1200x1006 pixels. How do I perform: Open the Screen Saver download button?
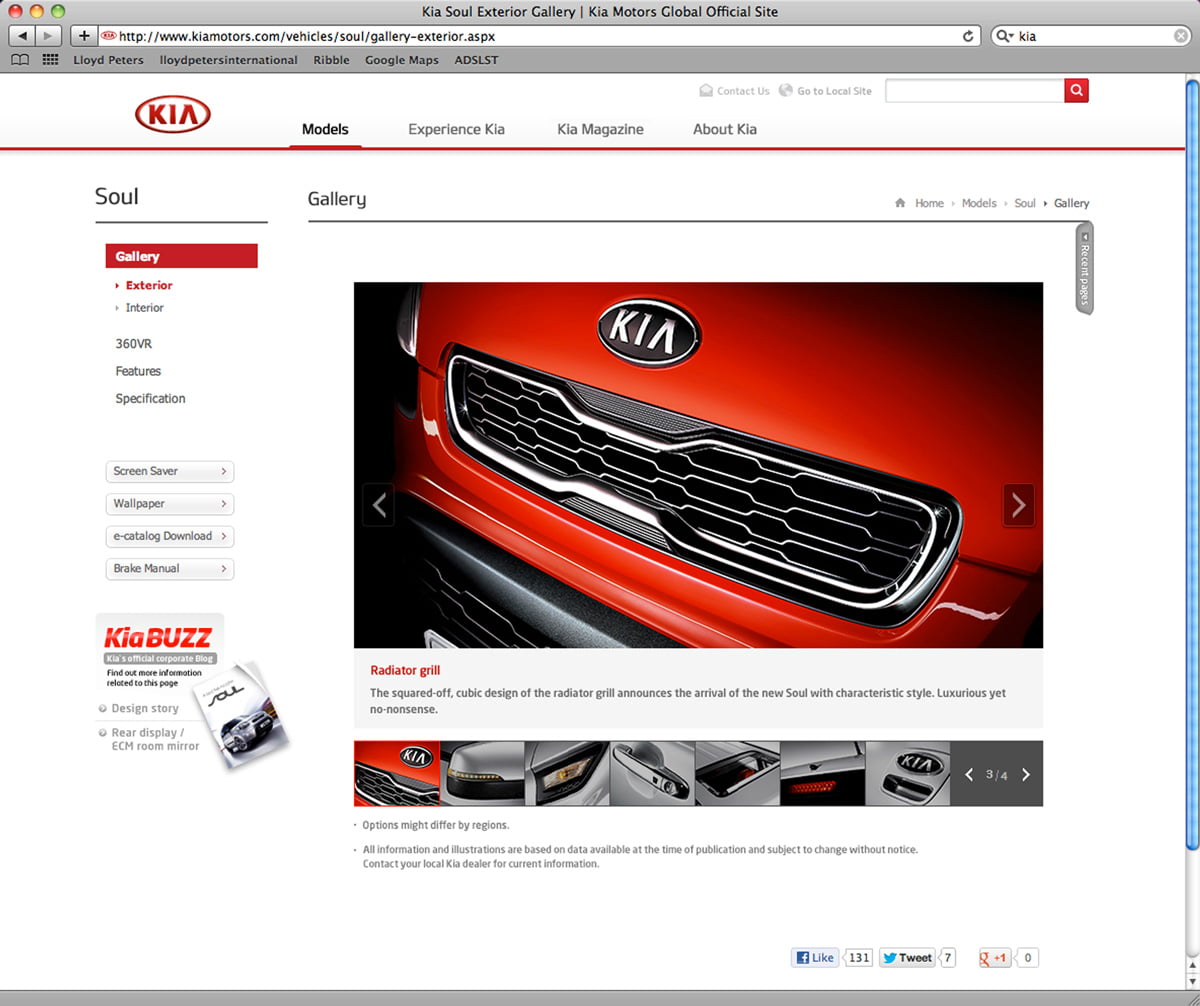pos(169,471)
